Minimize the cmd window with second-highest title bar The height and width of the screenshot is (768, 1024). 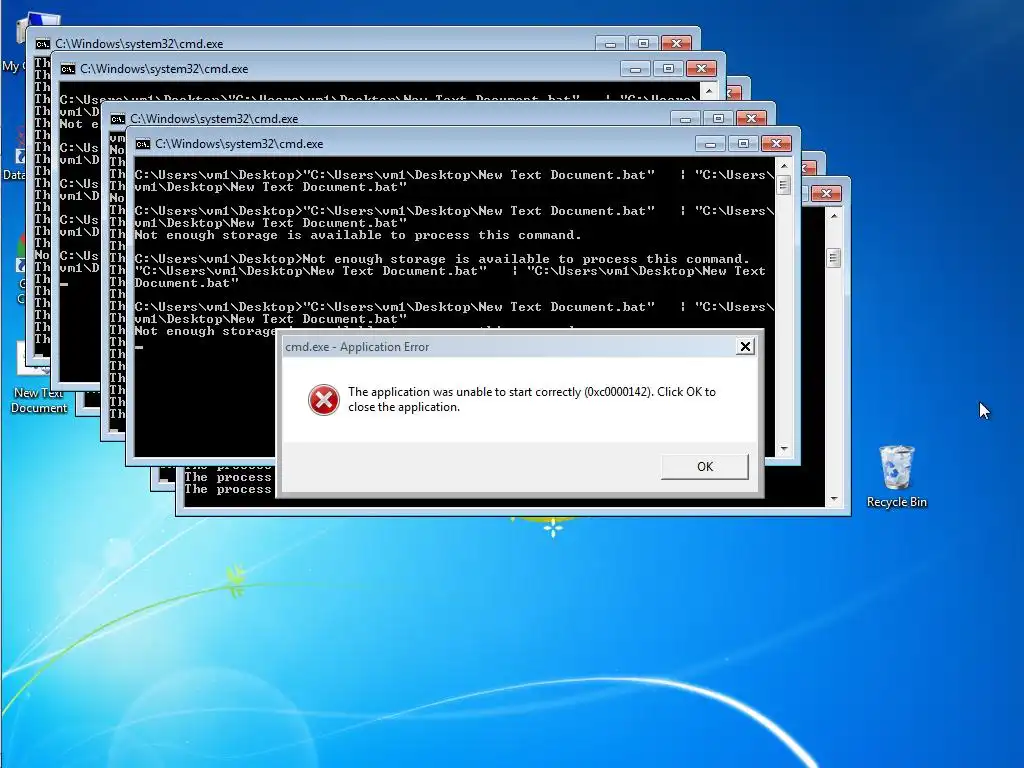635,69
